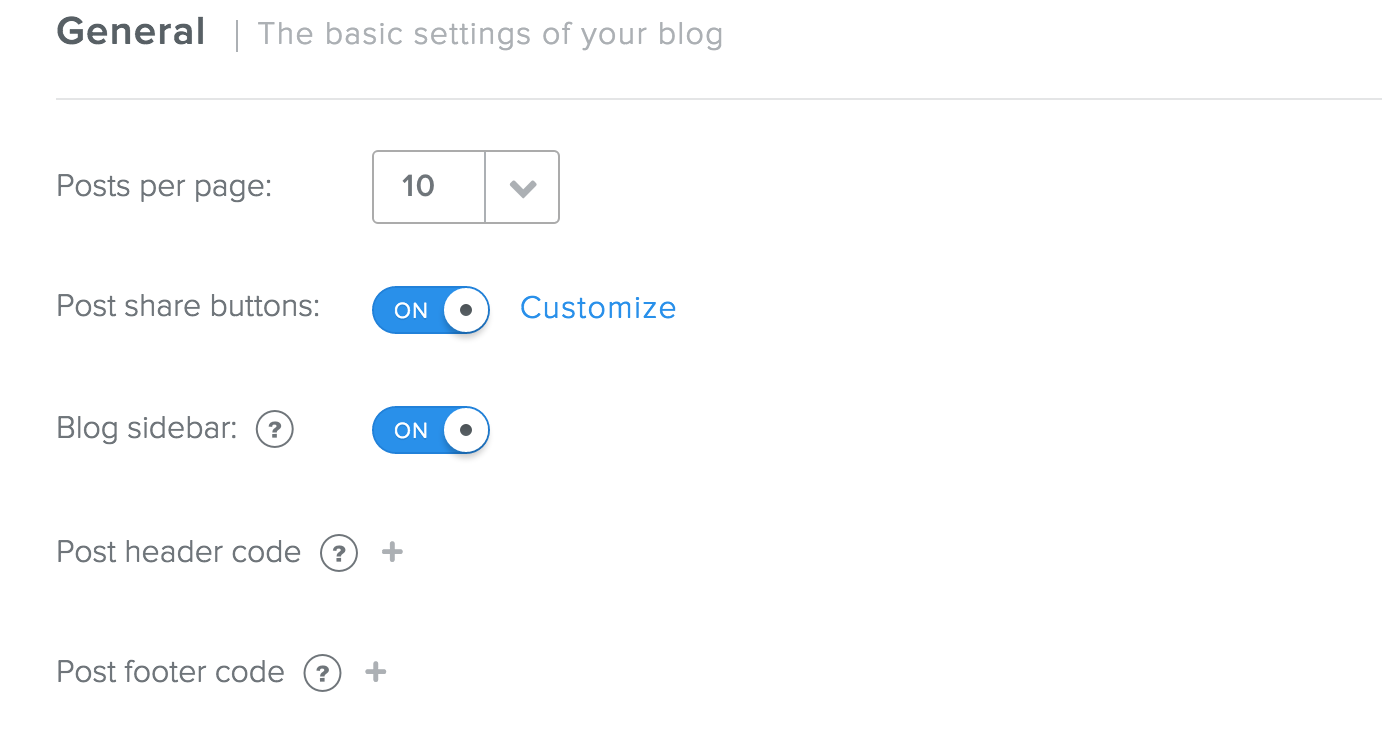Select the General settings heading
The height and width of the screenshot is (750, 1382).
pos(131,33)
